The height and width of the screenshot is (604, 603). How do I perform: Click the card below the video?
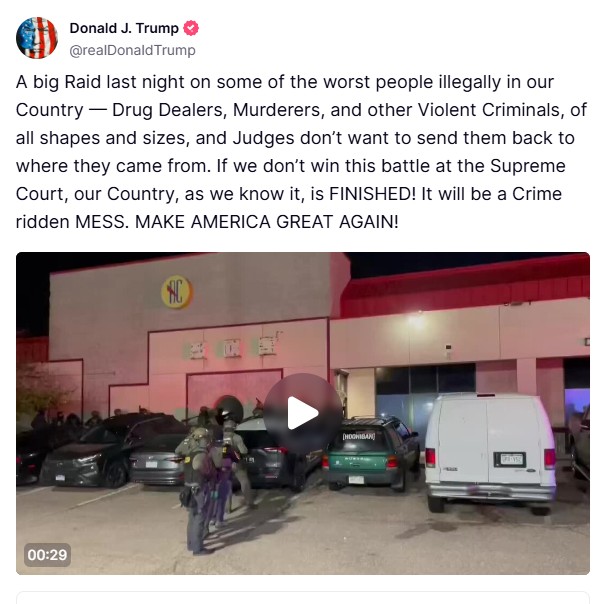(x=303, y=597)
